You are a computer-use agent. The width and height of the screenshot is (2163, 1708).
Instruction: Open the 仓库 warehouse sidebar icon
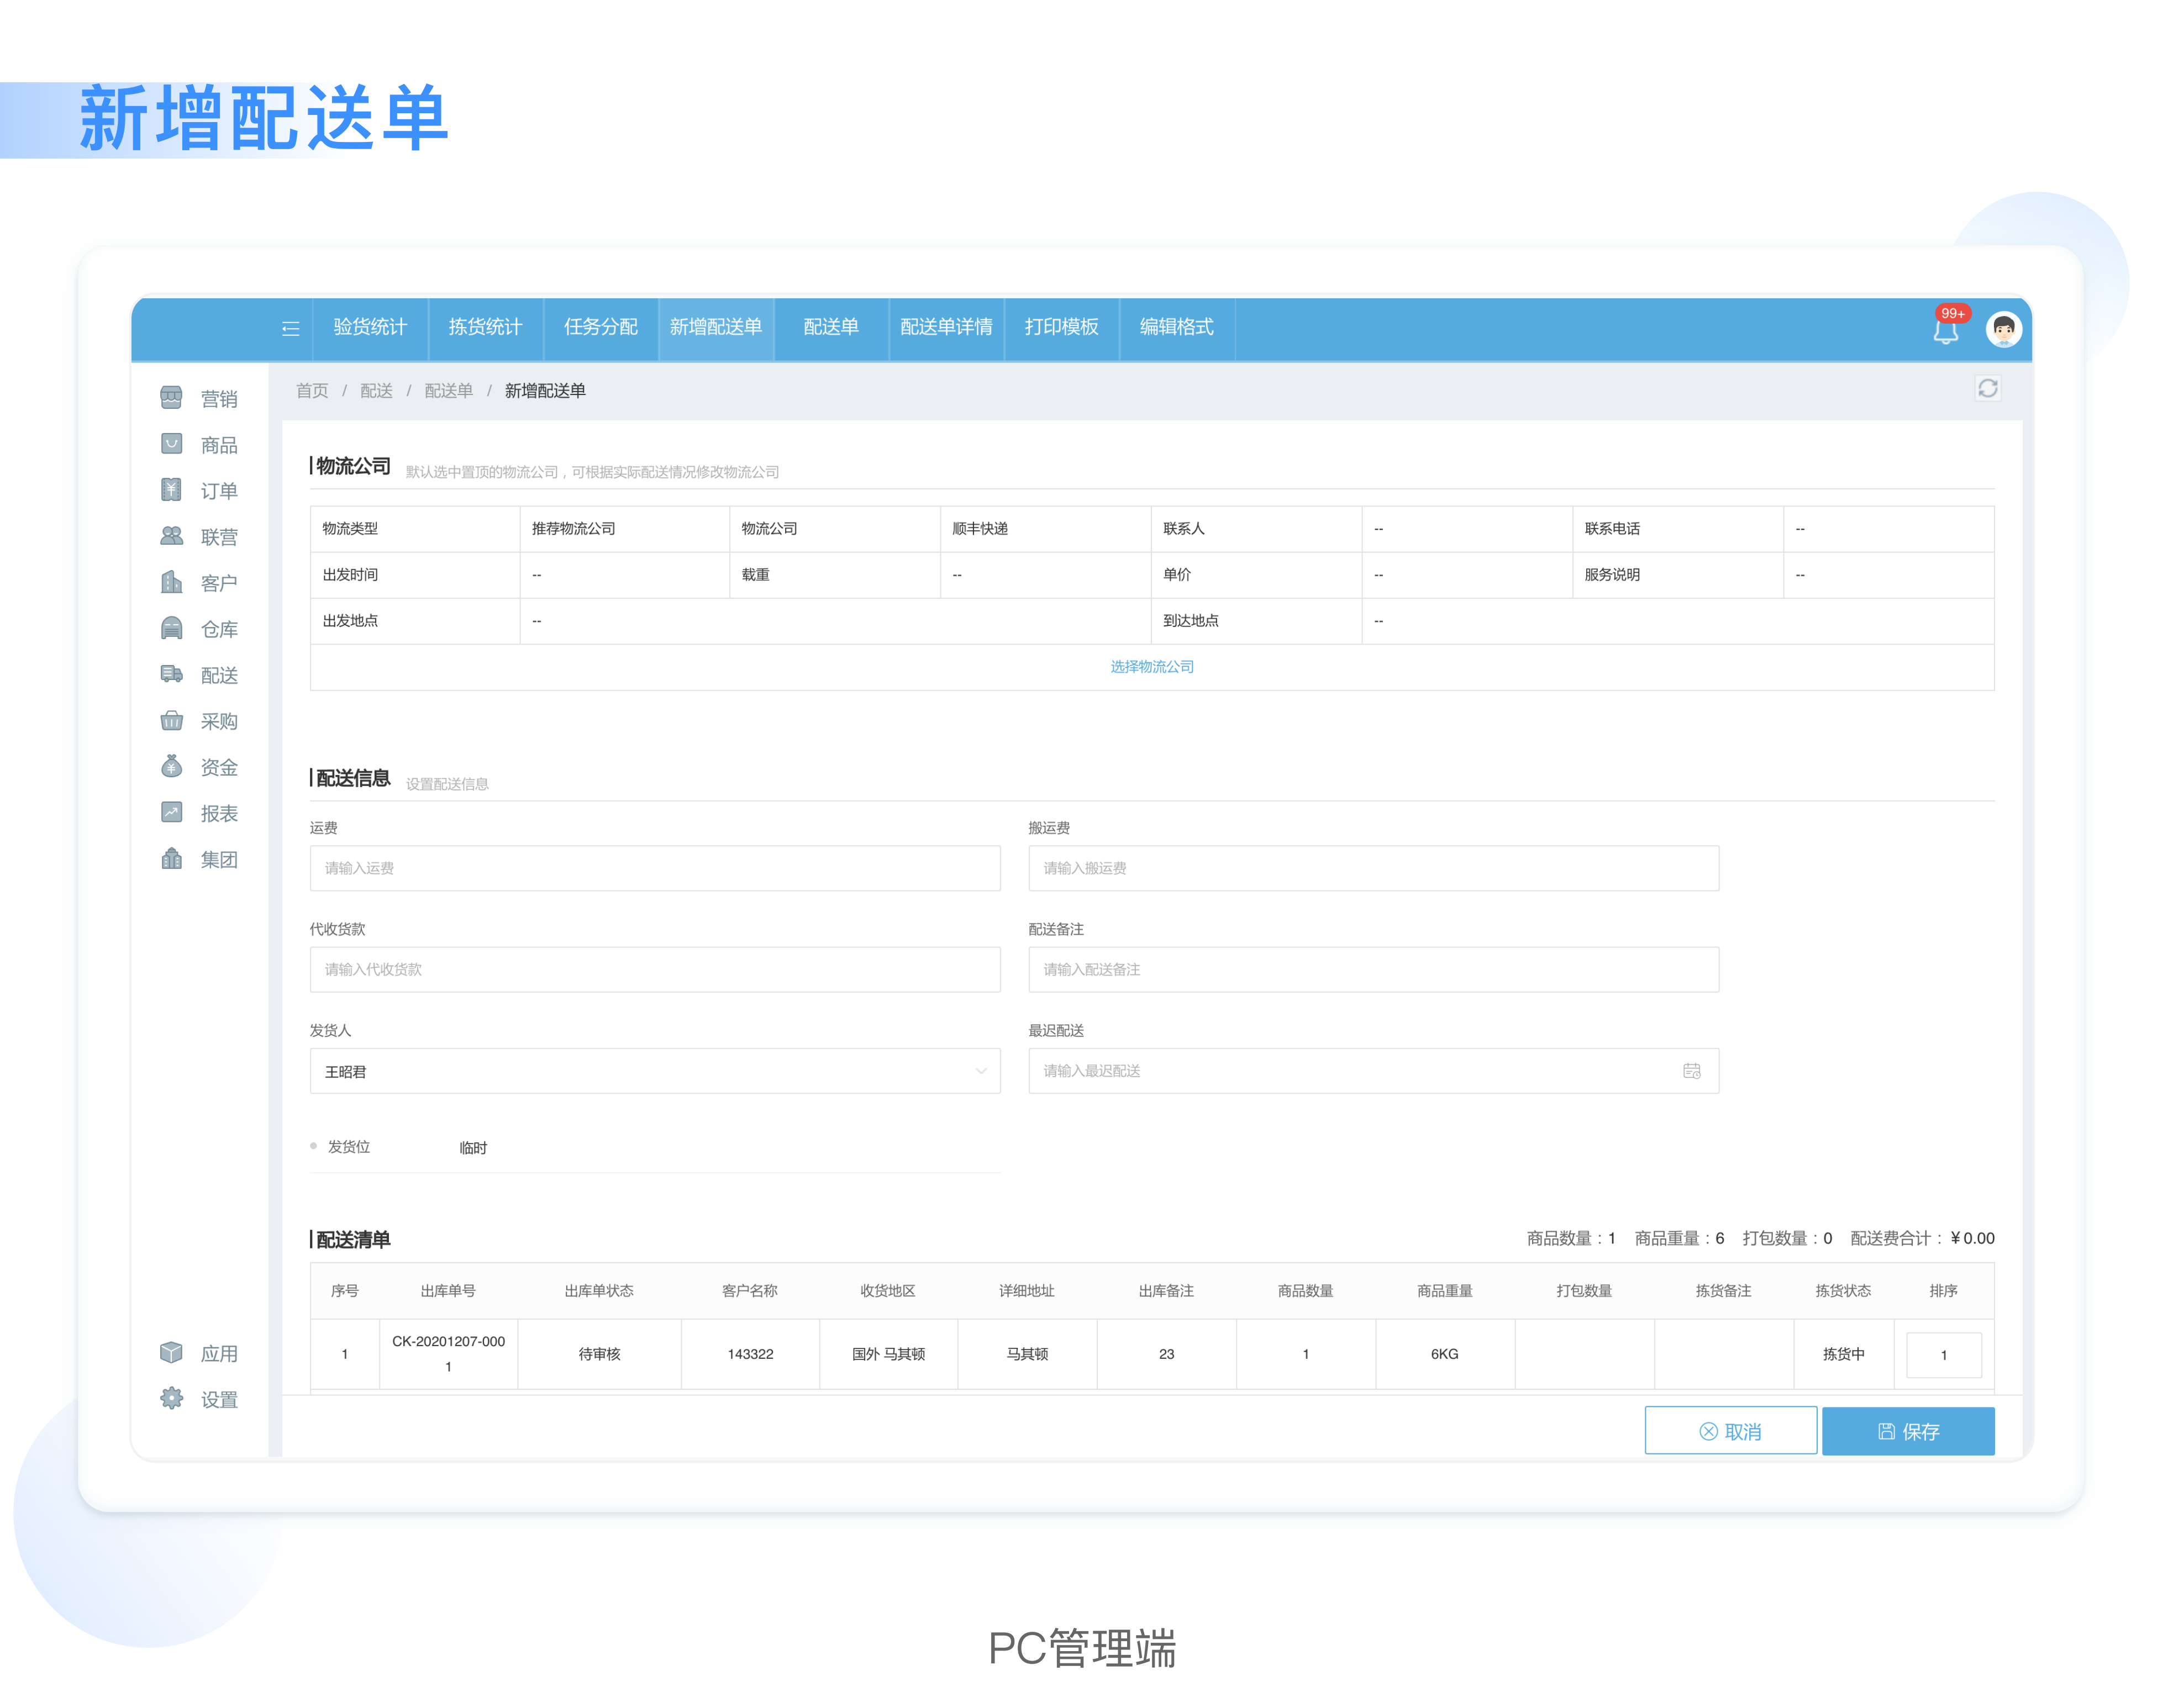pyautogui.click(x=172, y=628)
